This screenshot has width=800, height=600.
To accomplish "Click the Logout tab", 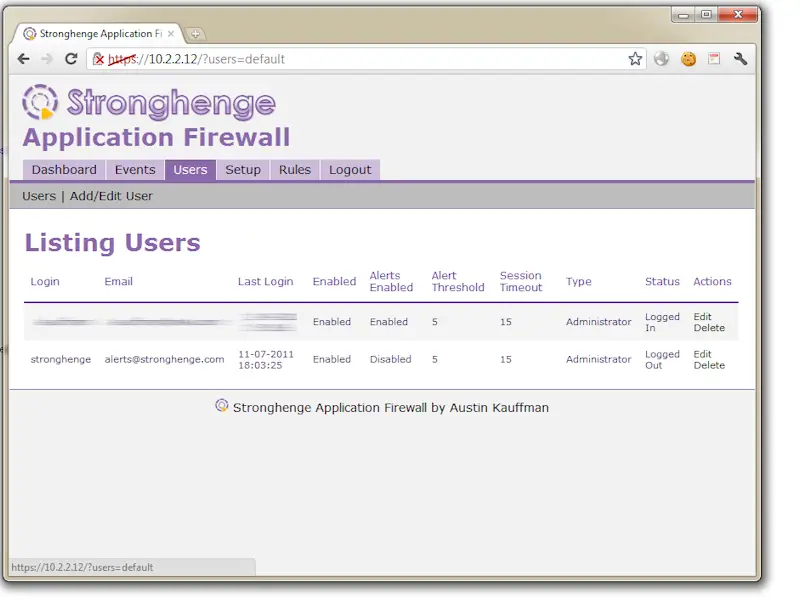I will point(350,170).
